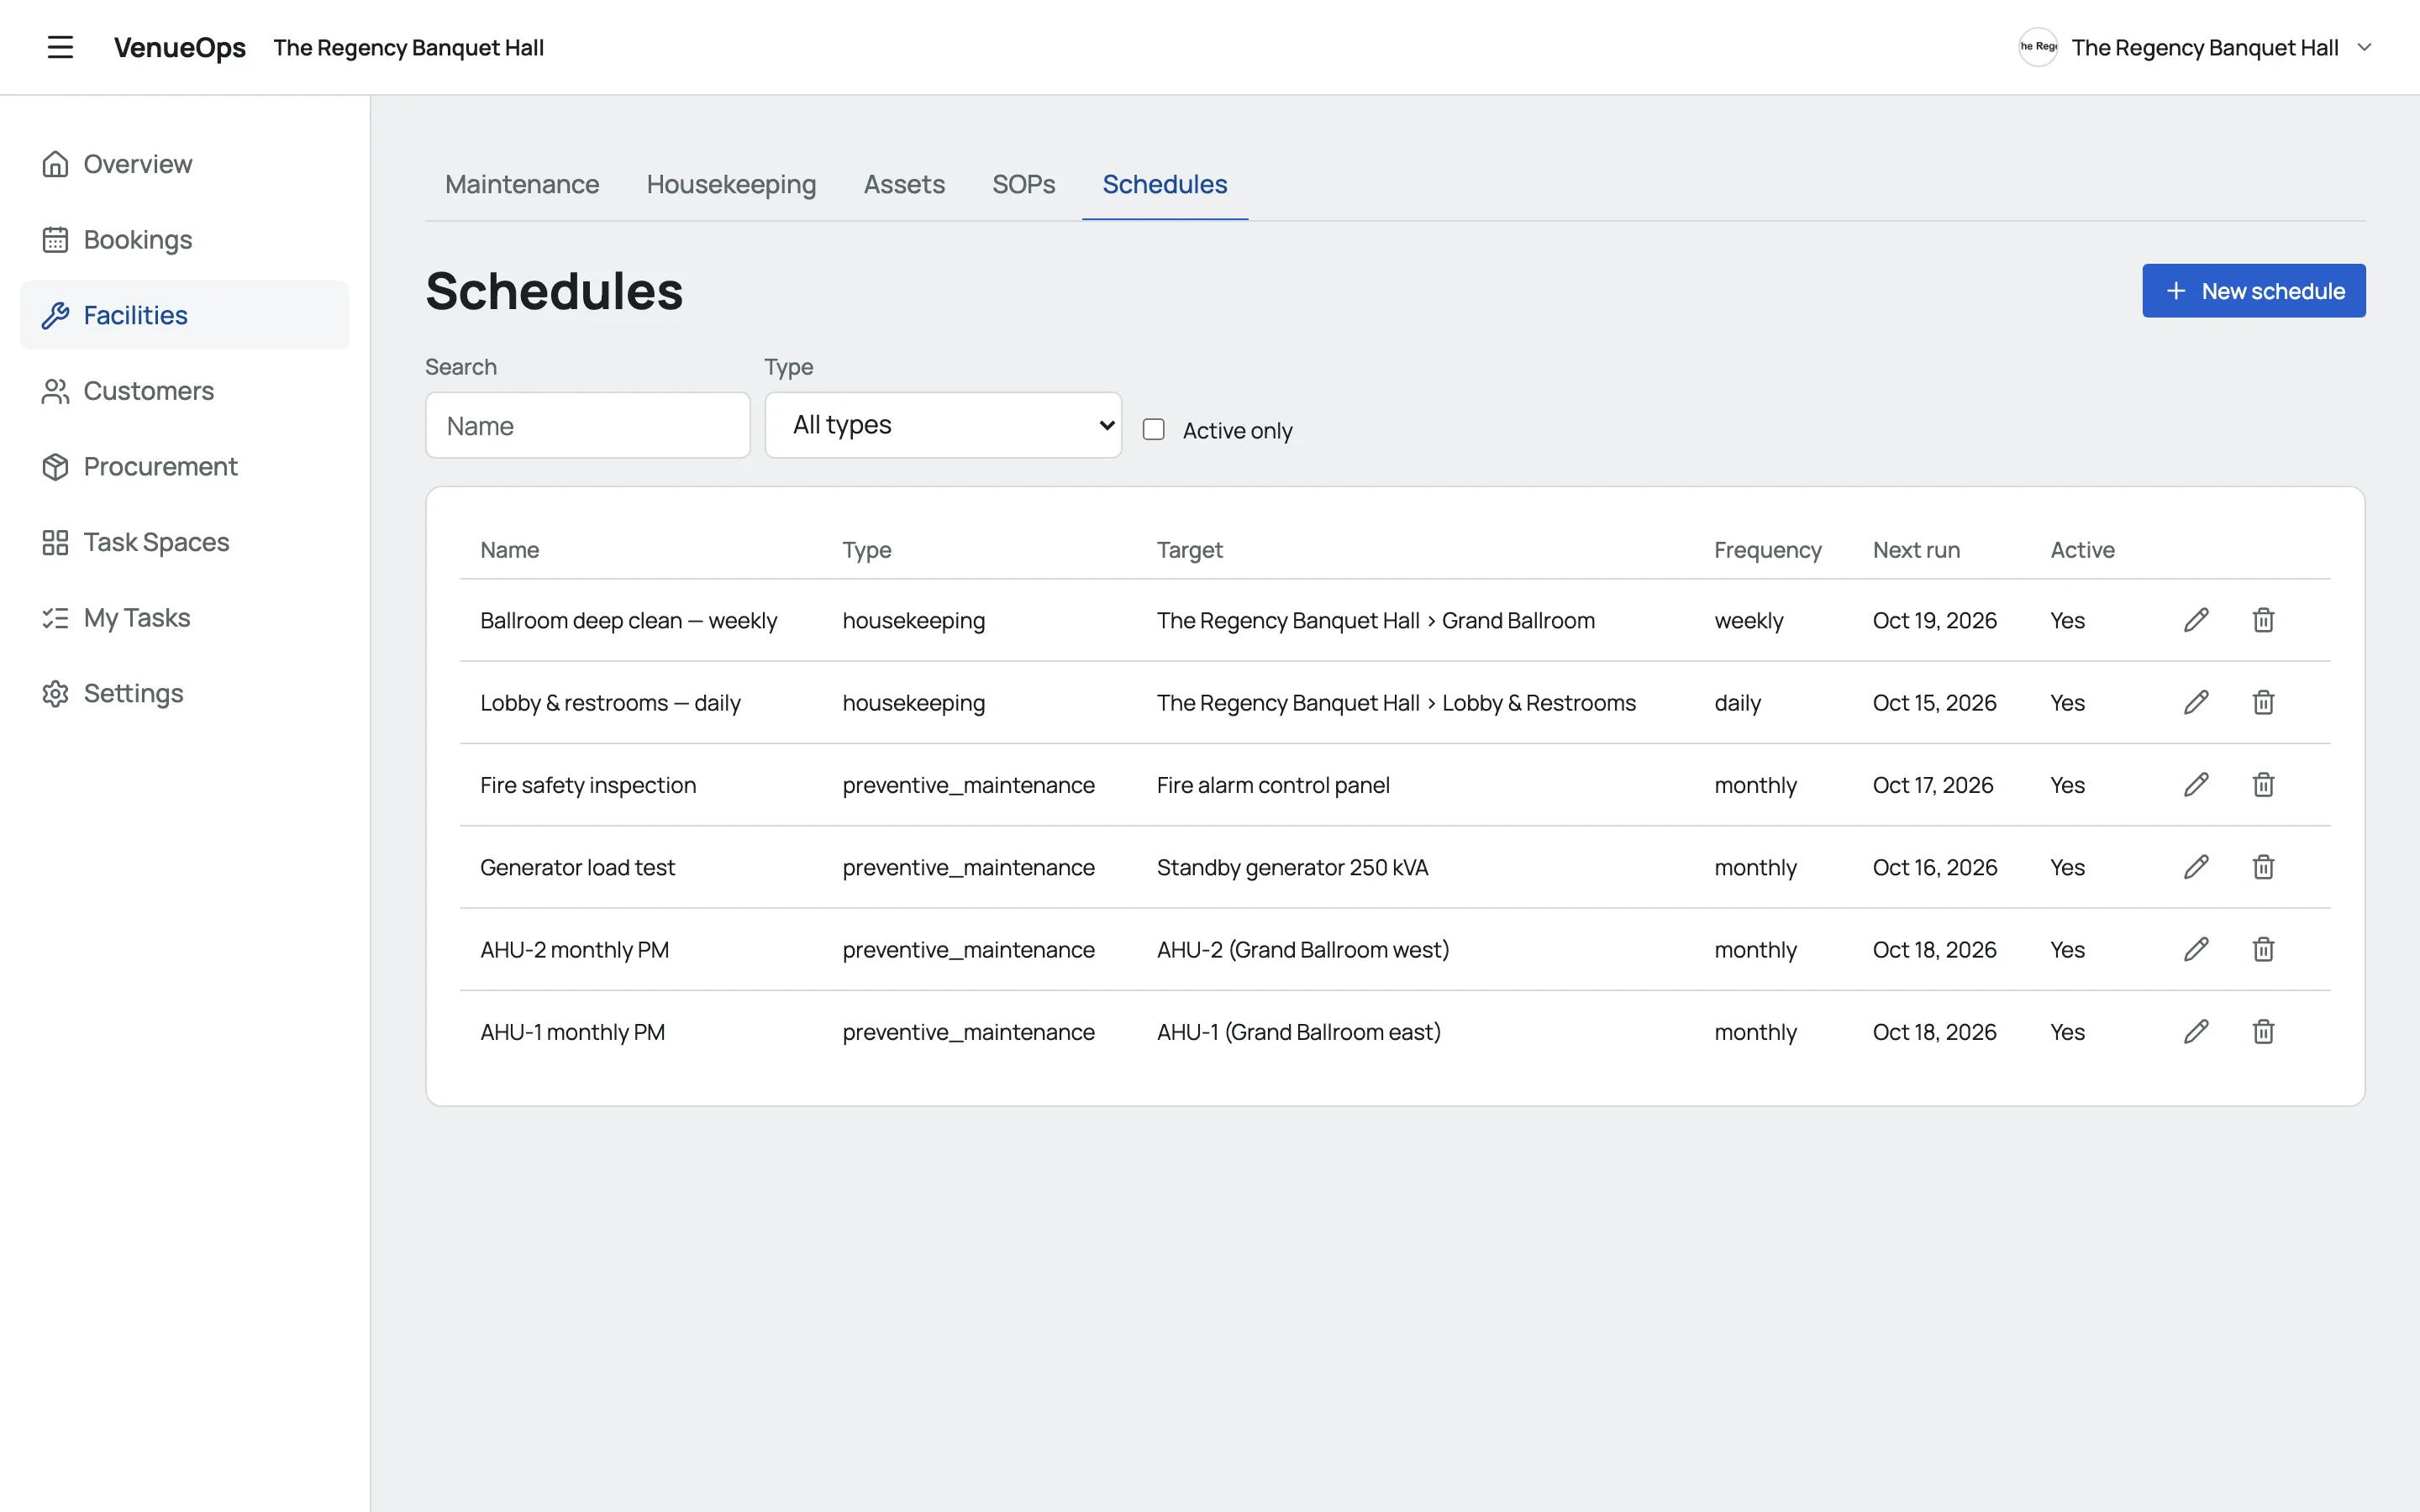
Task: Focus the Name search field
Action: (587, 425)
